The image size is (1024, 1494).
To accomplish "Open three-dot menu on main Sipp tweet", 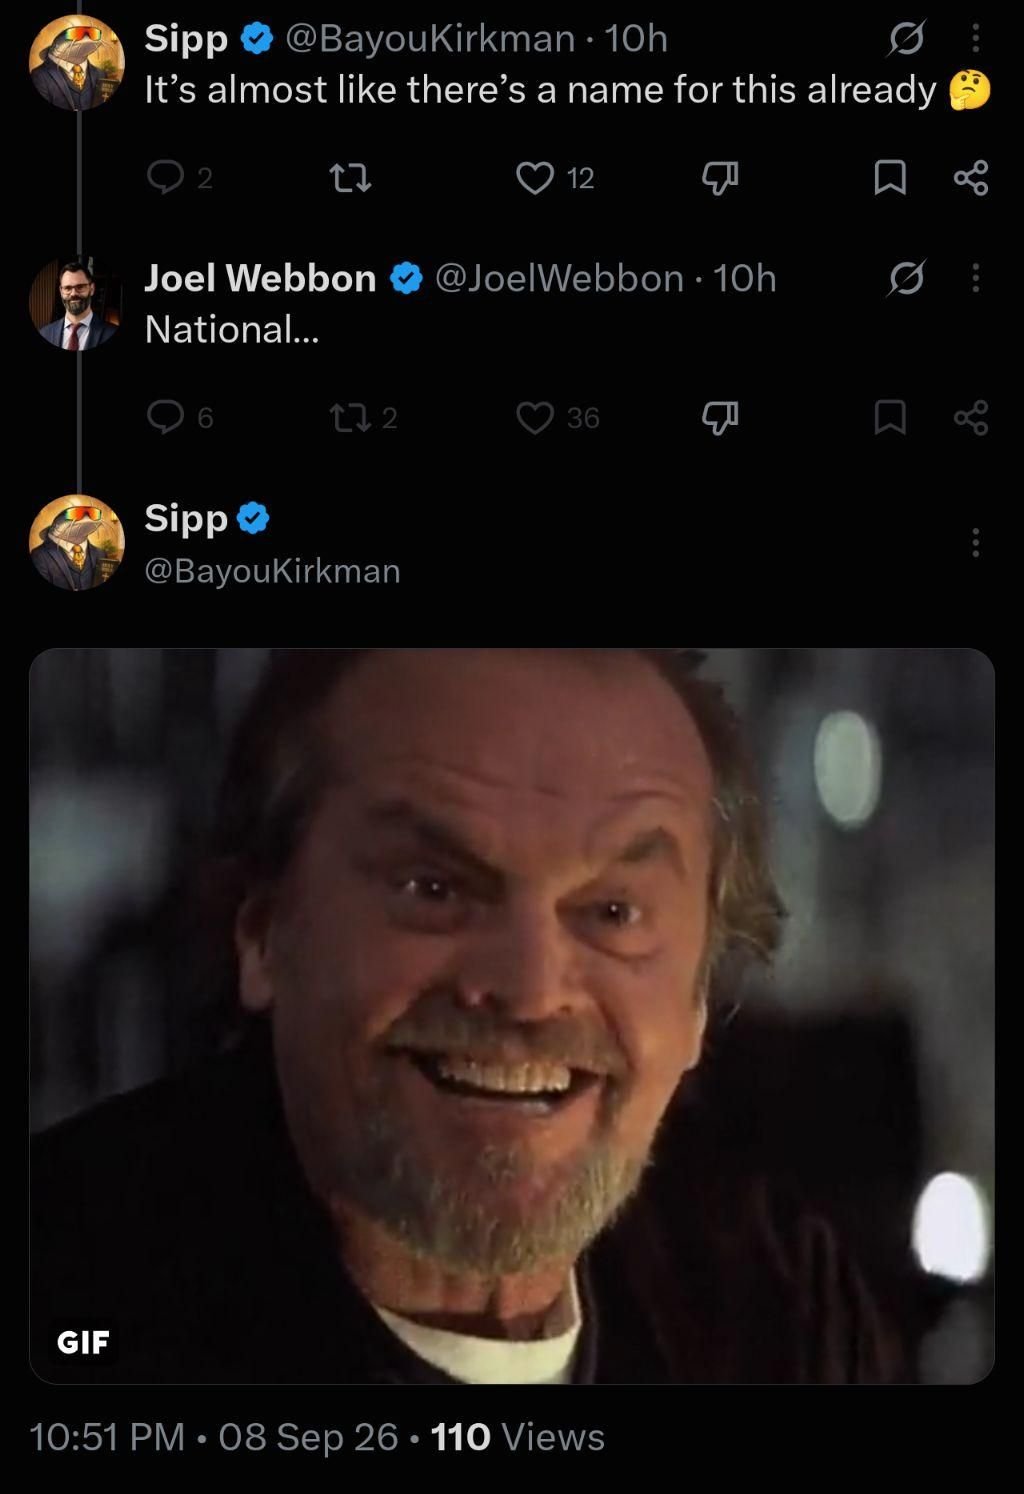I will [976, 543].
